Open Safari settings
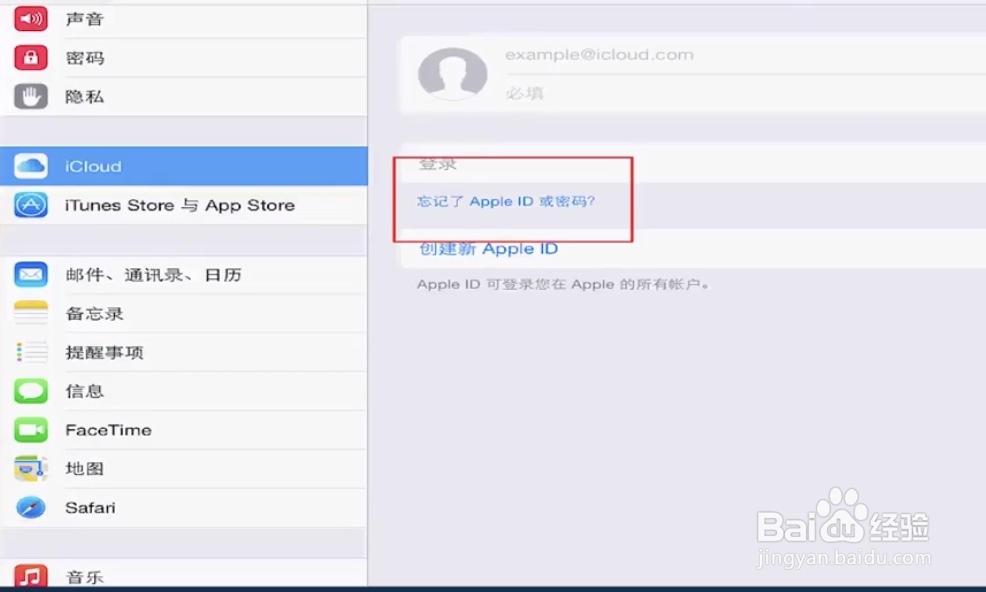The width and height of the screenshot is (986, 592). [184, 508]
